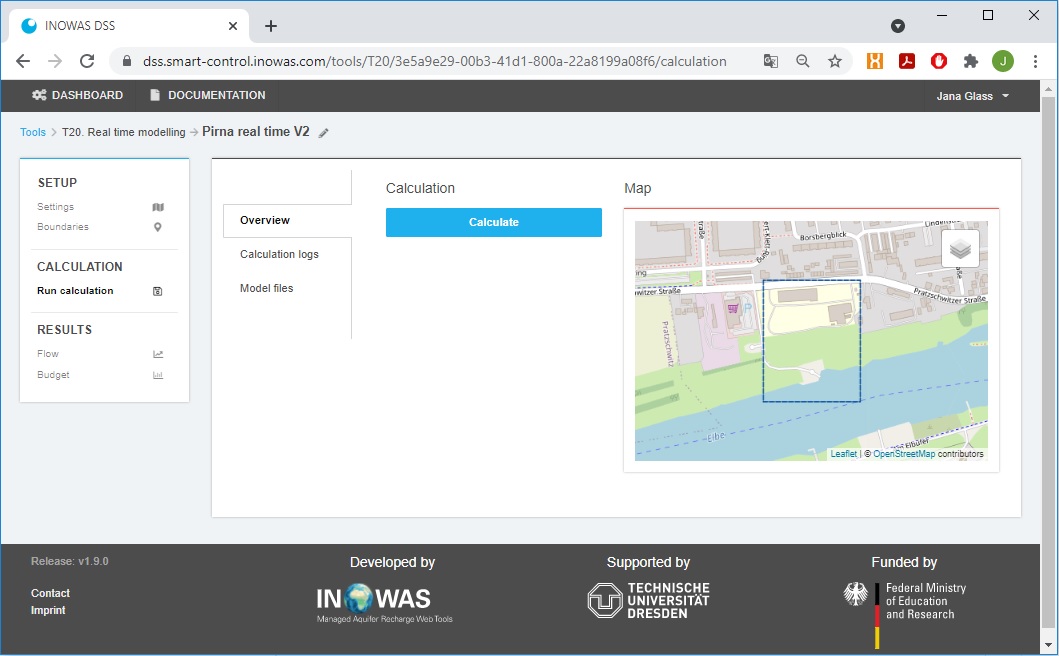The height and width of the screenshot is (656, 1059).
Task: Edit model name with pencil icon
Action: (x=324, y=133)
